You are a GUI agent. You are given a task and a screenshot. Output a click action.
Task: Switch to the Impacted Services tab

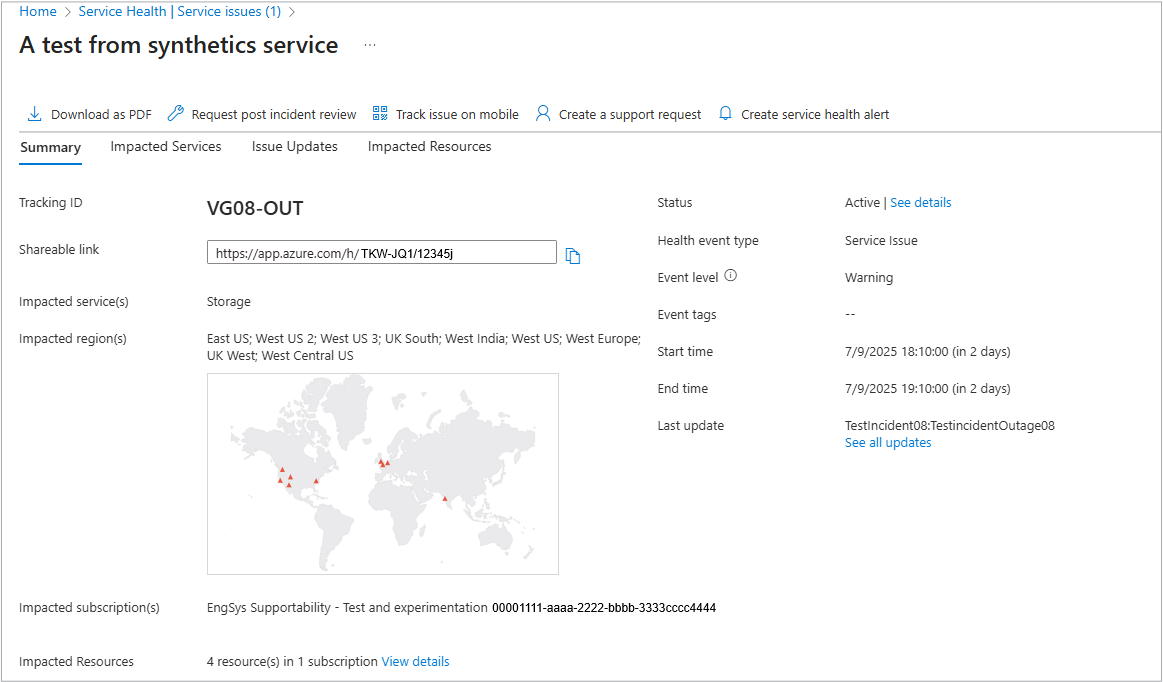click(x=166, y=147)
